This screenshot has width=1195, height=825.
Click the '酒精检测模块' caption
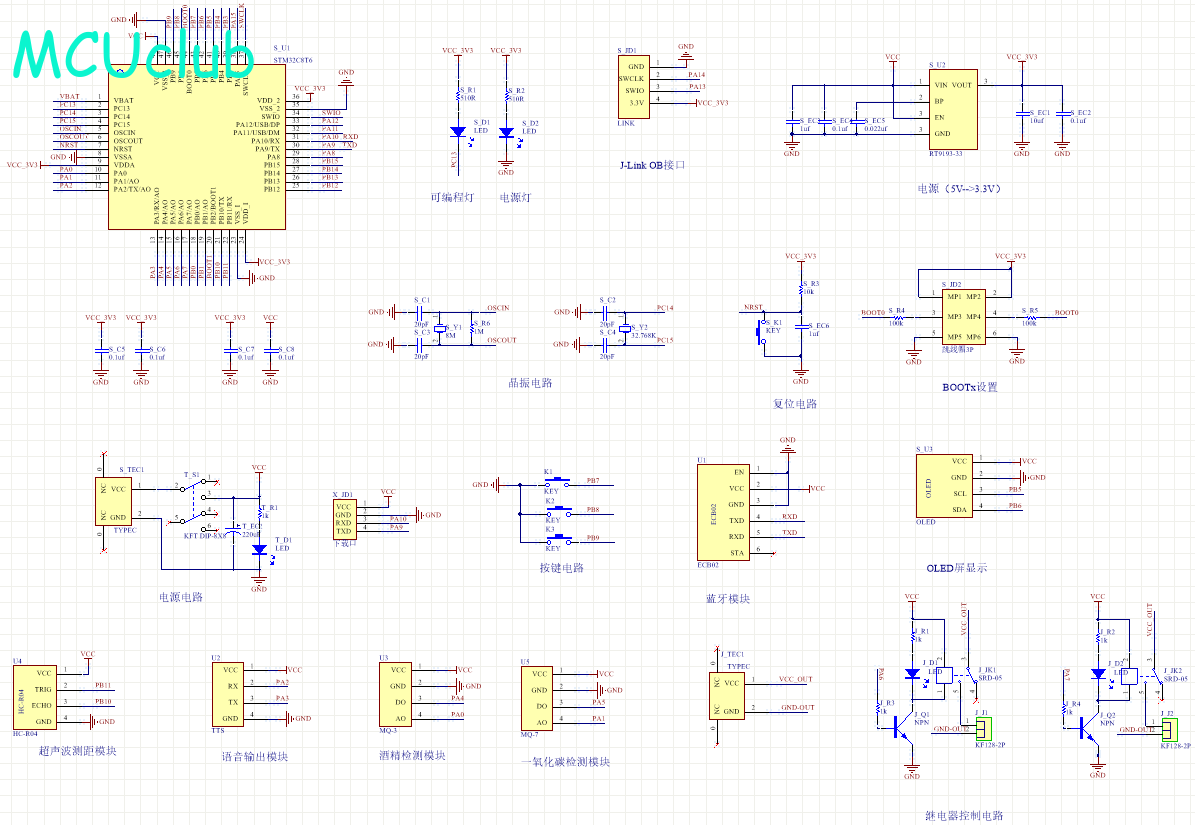point(412,756)
